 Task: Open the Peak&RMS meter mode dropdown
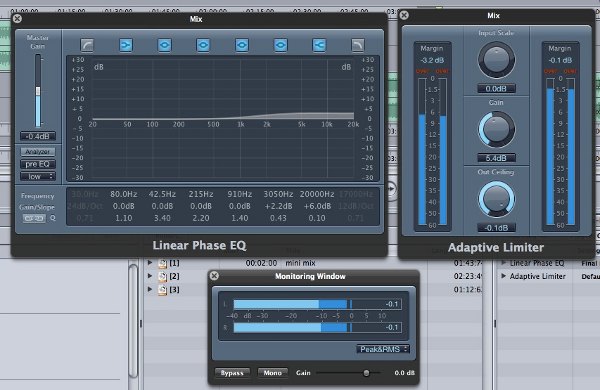(383, 349)
